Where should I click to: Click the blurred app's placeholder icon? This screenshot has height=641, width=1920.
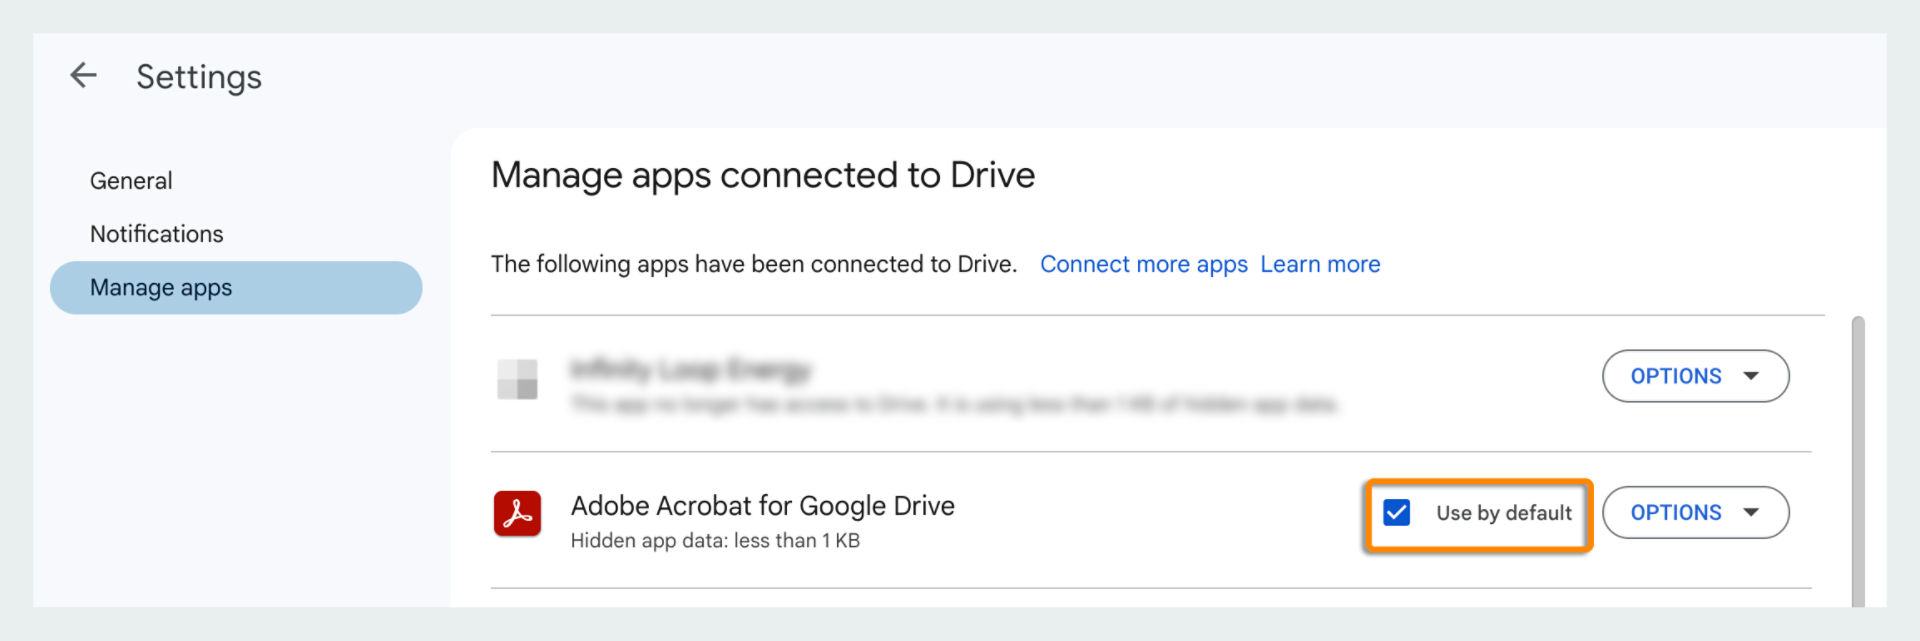(517, 379)
